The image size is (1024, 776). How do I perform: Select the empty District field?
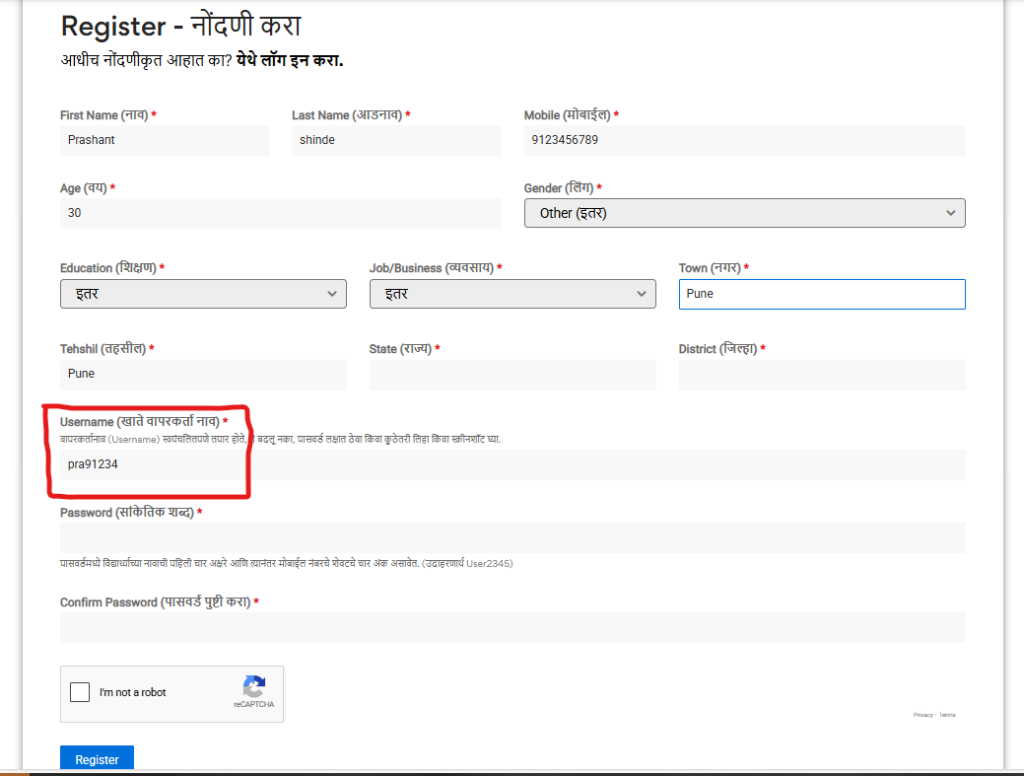point(821,374)
